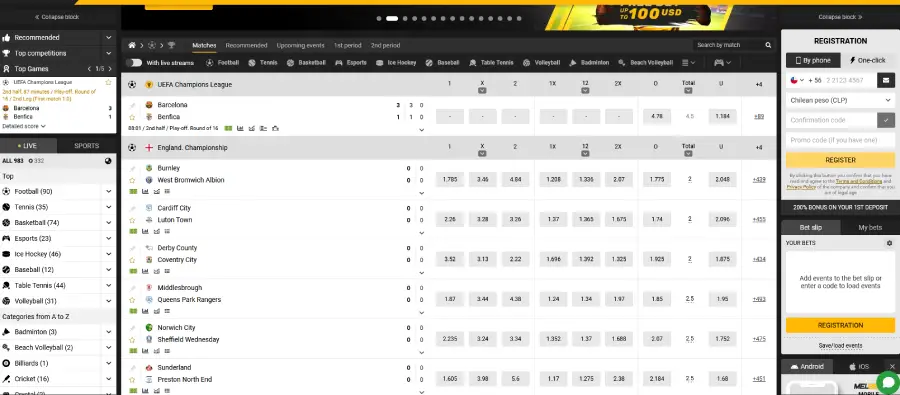Open +439 more markets for Burnley match
900x395 pixels.
[759, 180]
